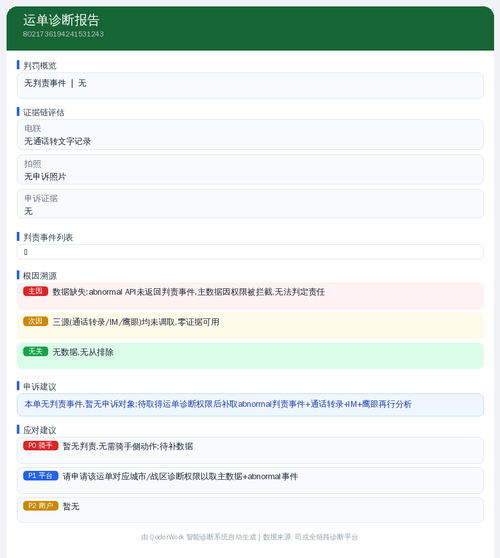Select the blue 本单无判责事件 appeal advice text

coord(218,404)
